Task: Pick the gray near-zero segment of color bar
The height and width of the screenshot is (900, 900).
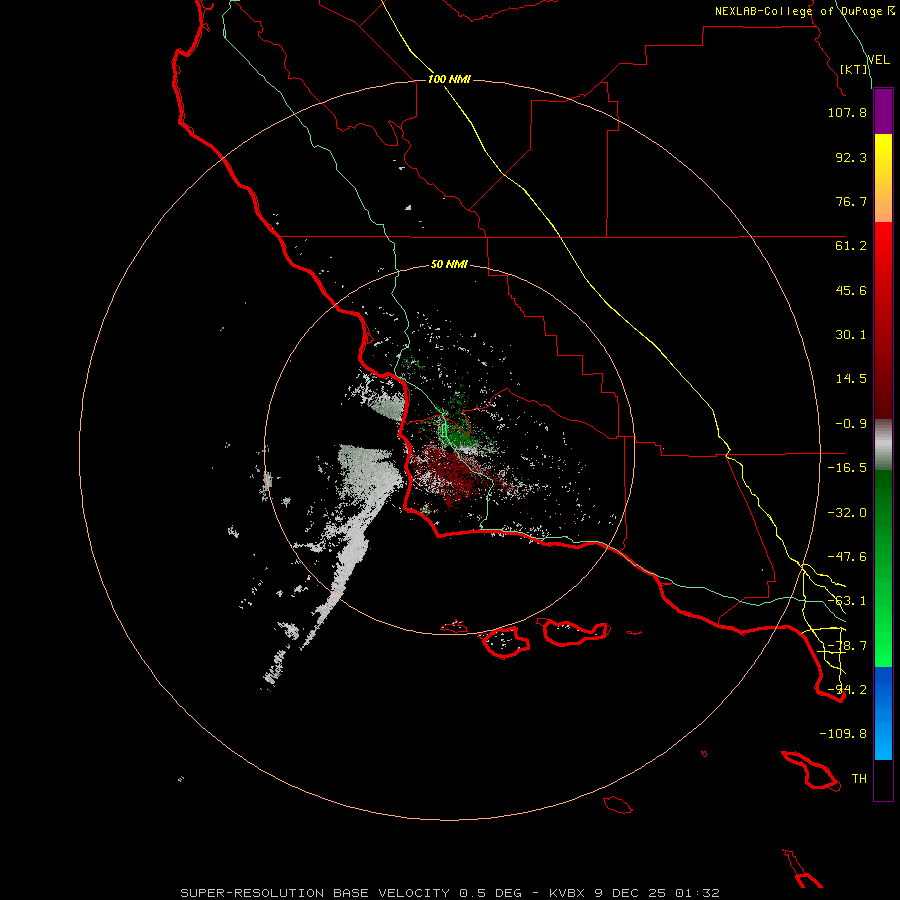Action: pos(883,445)
